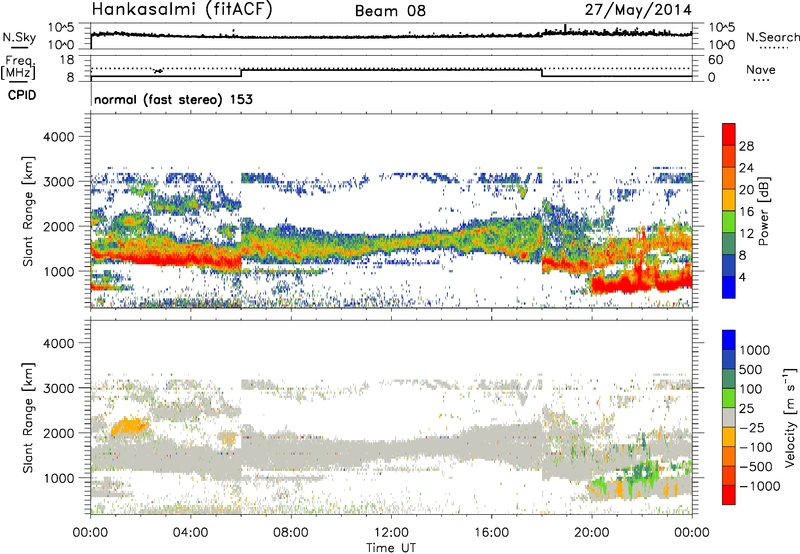Click the Velocity [m s-1] colorbar title
The image size is (800, 554).
click(x=790, y=417)
